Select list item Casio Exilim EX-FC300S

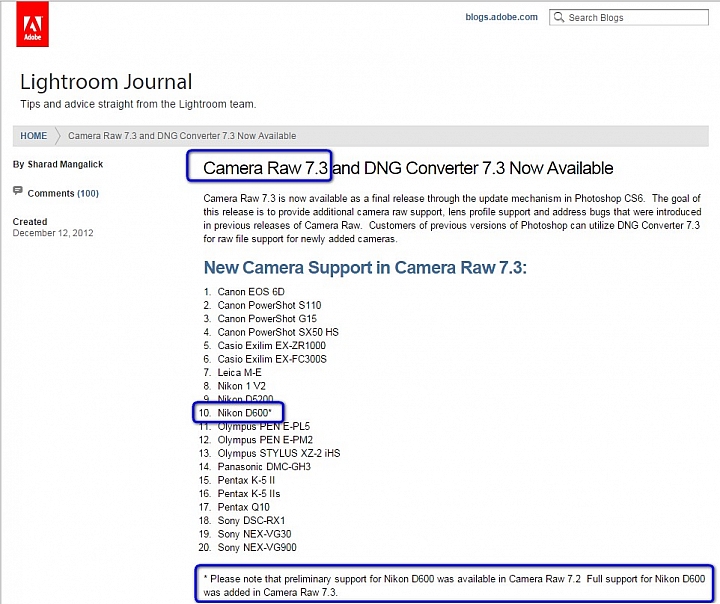(x=272, y=359)
